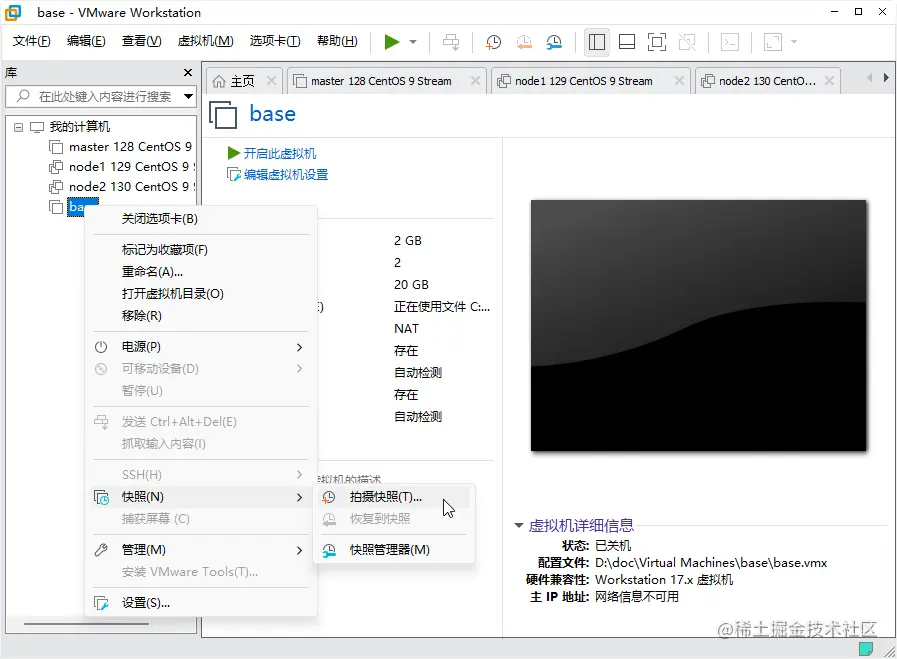897x659 pixels.
Task: Click the green power-on play toolbar button
Action: (x=392, y=42)
